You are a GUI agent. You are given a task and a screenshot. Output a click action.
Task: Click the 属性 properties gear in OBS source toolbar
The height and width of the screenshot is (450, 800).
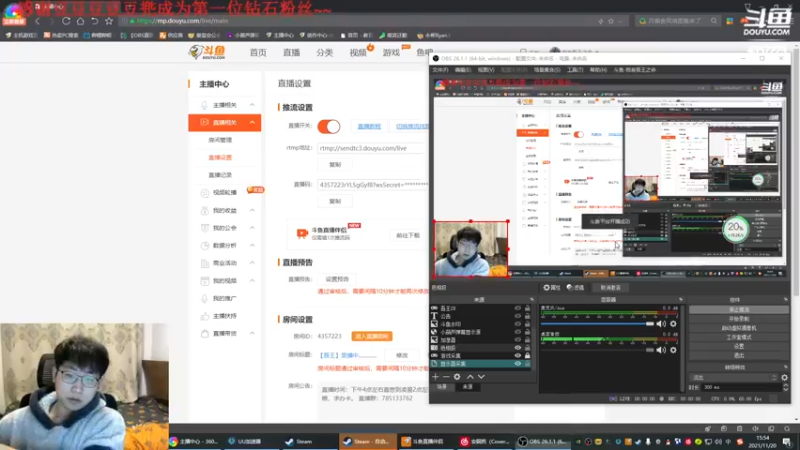click(552, 287)
